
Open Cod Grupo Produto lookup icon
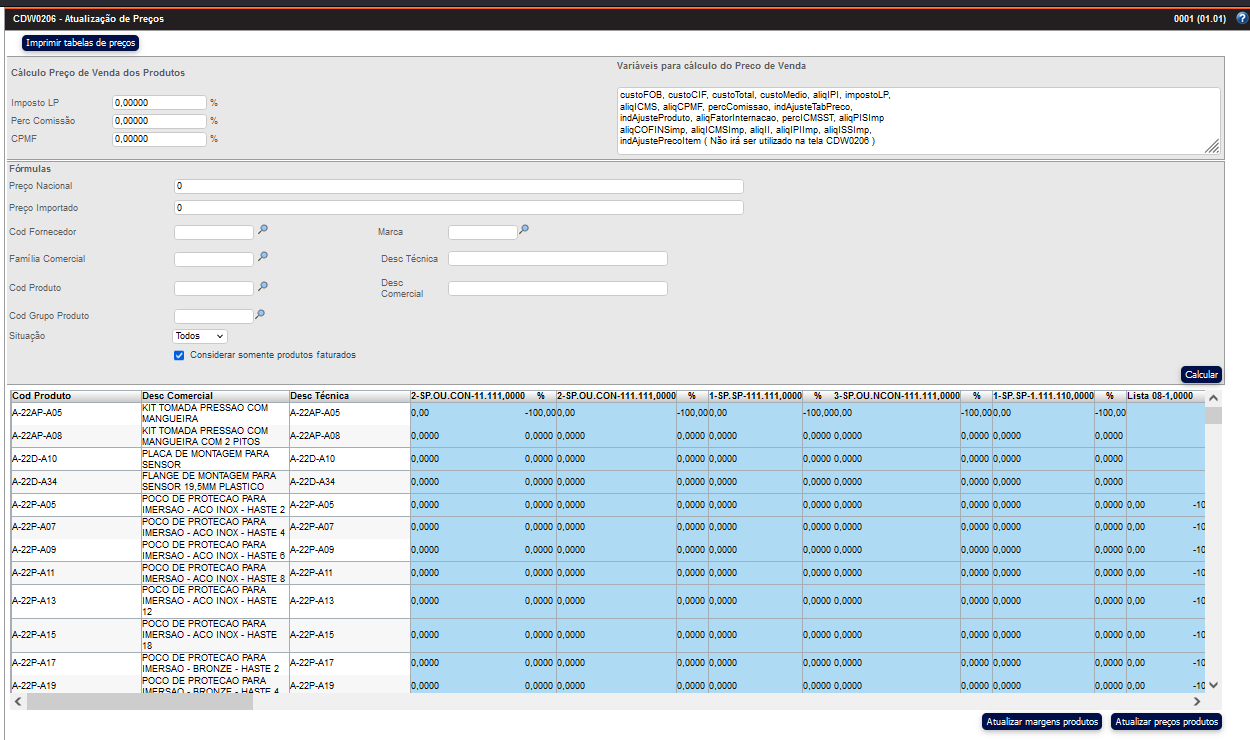(260, 314)
